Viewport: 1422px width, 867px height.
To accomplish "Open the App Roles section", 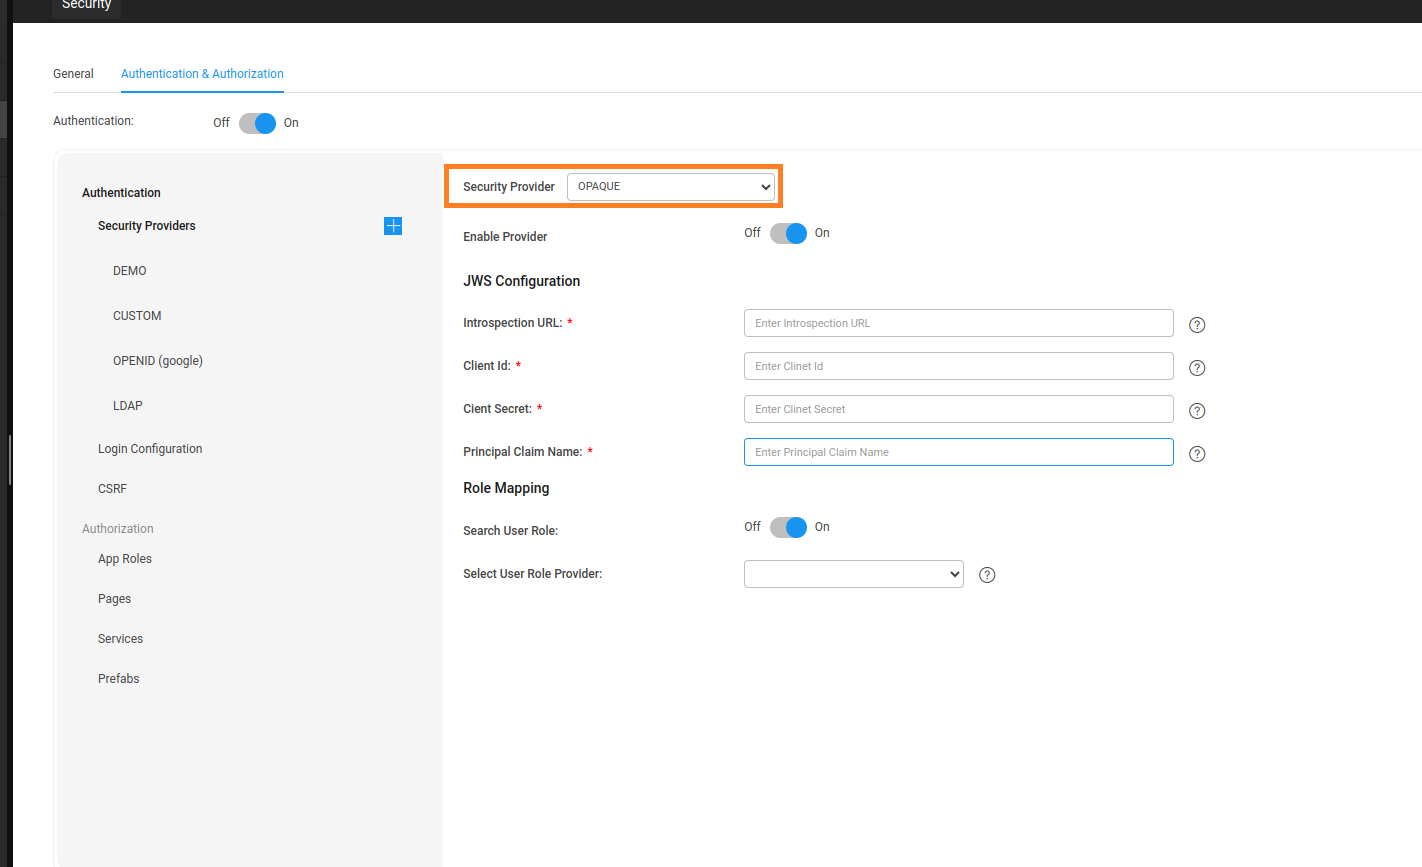I will pyautogui.click(x=125, y=559).
